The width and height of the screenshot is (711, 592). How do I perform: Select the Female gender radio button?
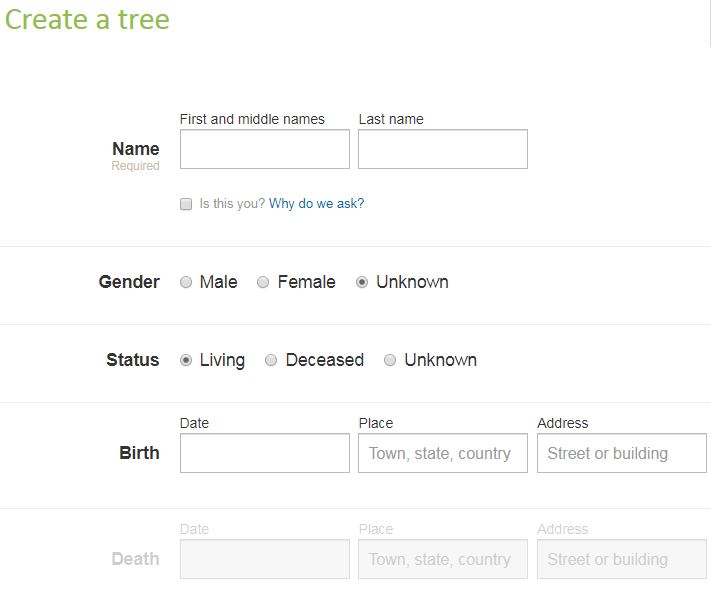pyautogui.click(x=264, y=282)
